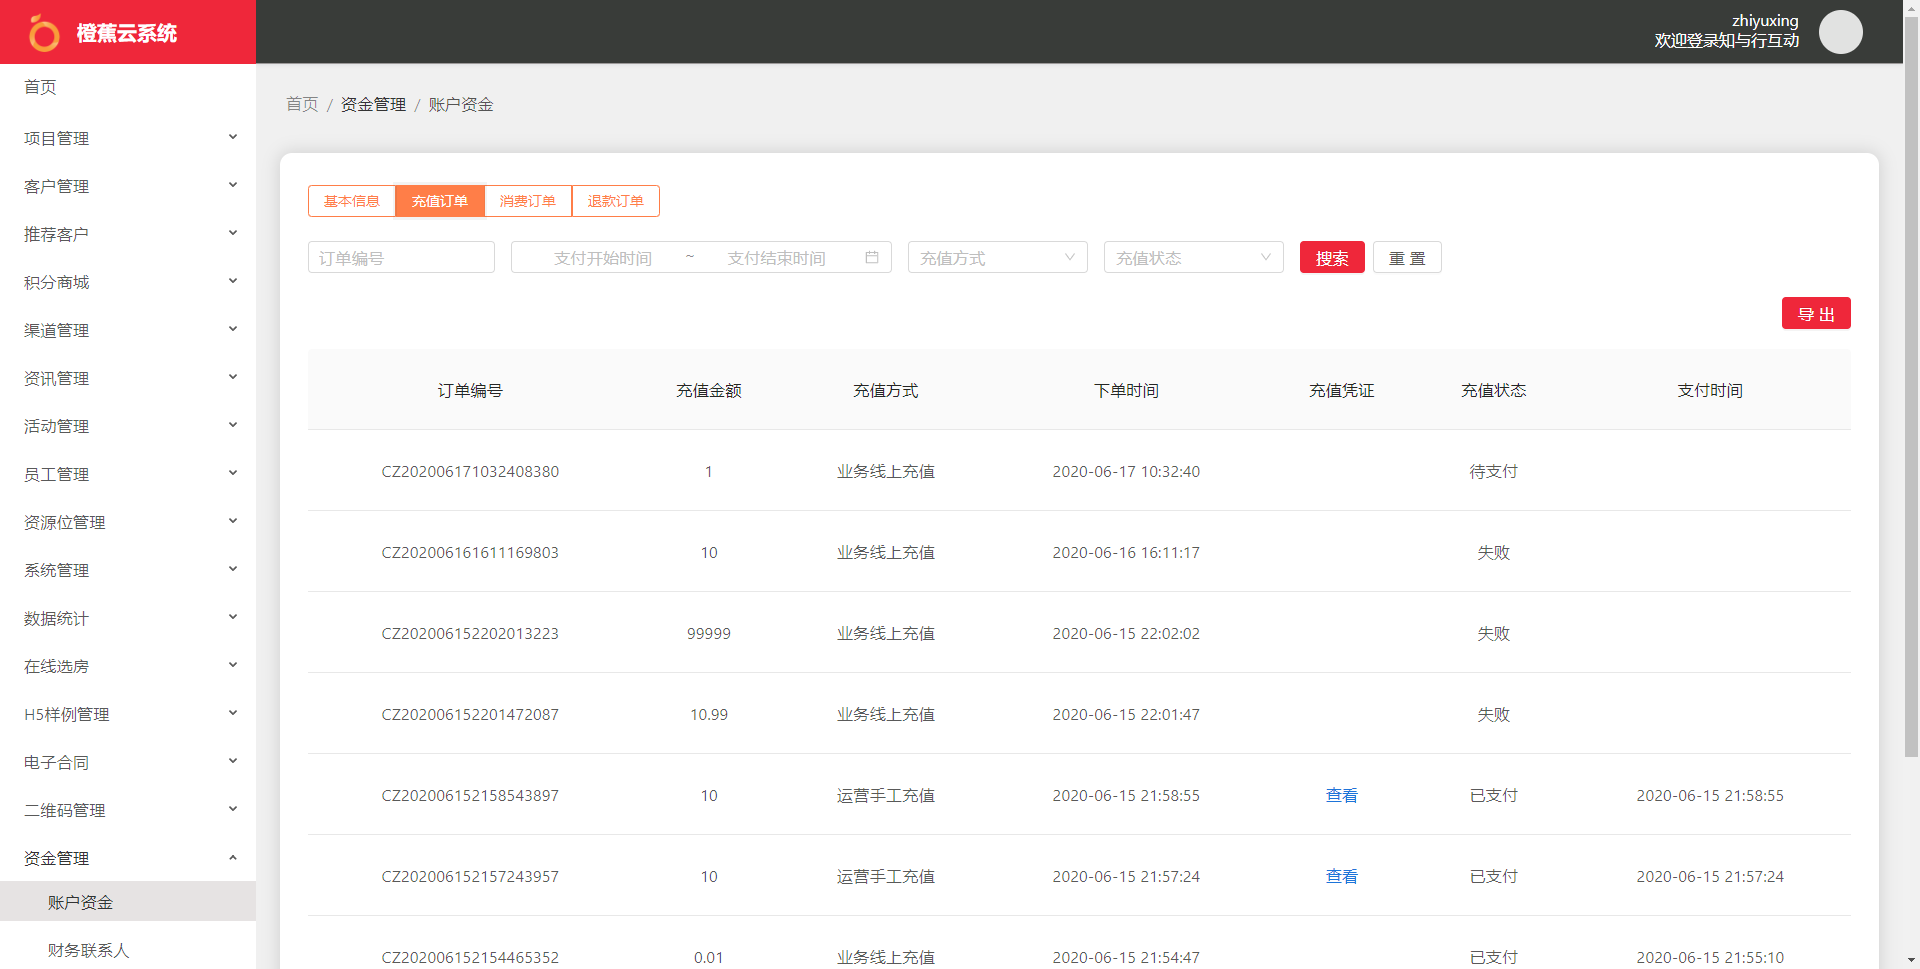This screenshot has width=1920, height=969.
Task: Expand the 系统管理 menu
Action: [x=128, y=570]
